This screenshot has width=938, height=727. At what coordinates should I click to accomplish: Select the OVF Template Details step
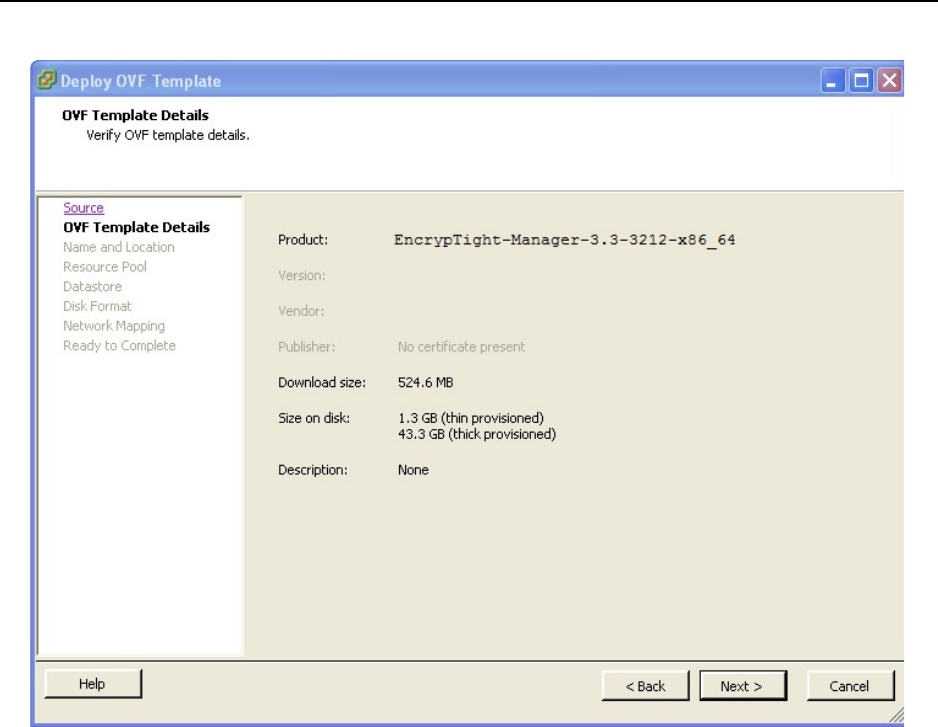(136, 227)
